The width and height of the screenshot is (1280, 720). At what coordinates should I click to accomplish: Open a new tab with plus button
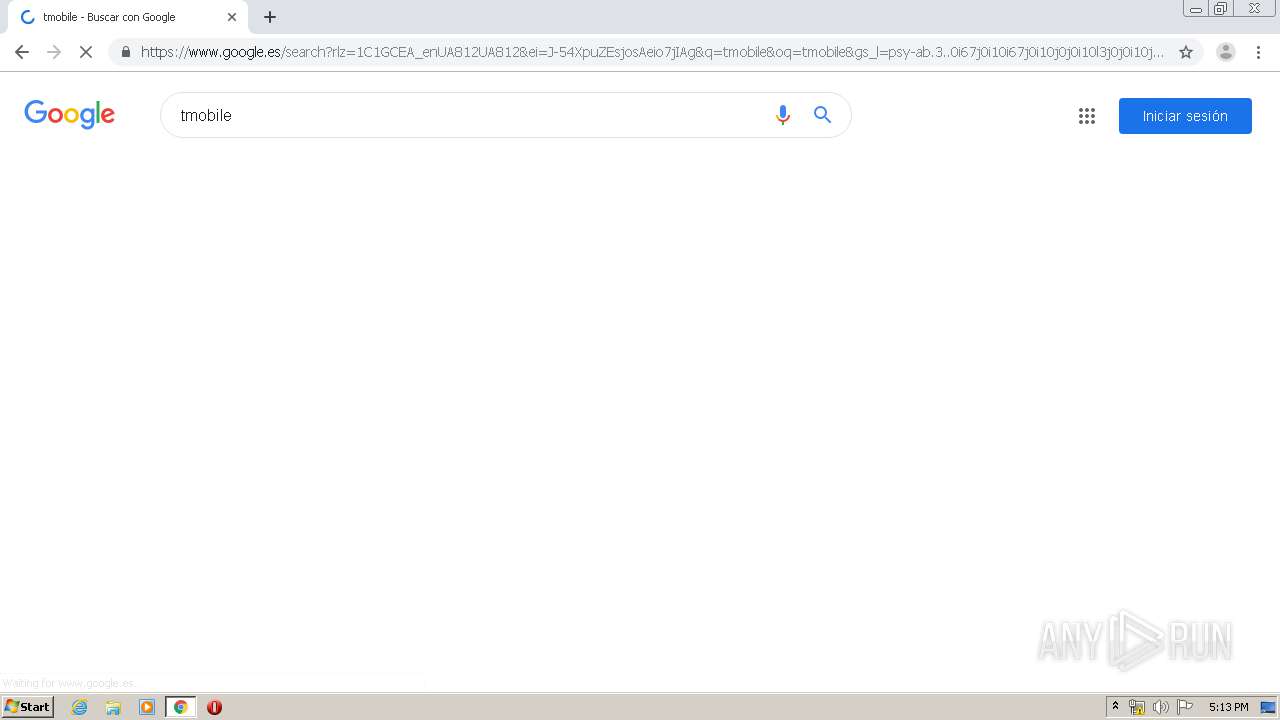[270, 17]
